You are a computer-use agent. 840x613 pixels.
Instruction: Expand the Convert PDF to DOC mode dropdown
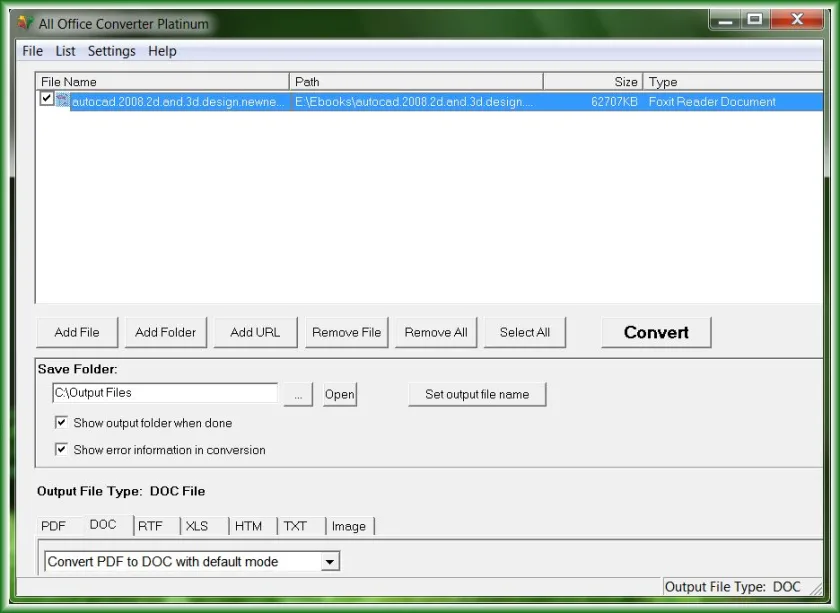tap(330, 562)
